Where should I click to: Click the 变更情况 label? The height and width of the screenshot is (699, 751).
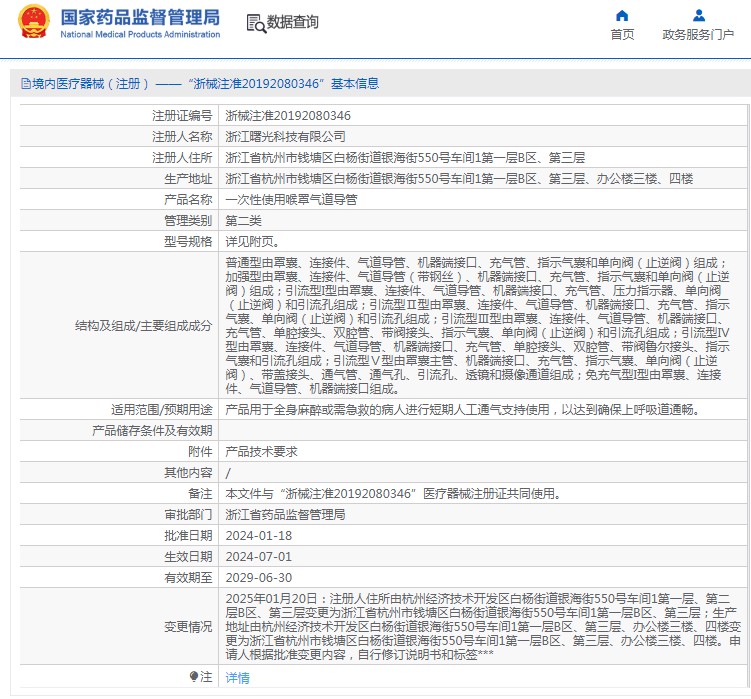[x=188, y=627]
